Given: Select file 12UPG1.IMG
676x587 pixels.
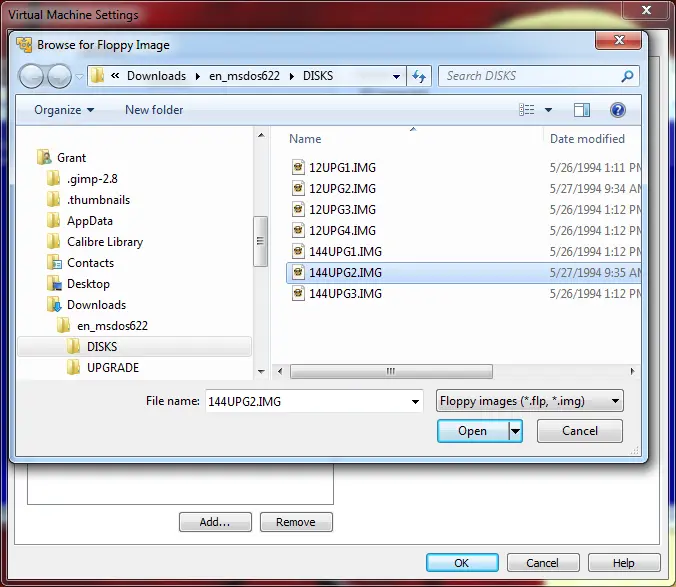Looking at the screenshot, I should pyautogui.click(x=342, y=167).
